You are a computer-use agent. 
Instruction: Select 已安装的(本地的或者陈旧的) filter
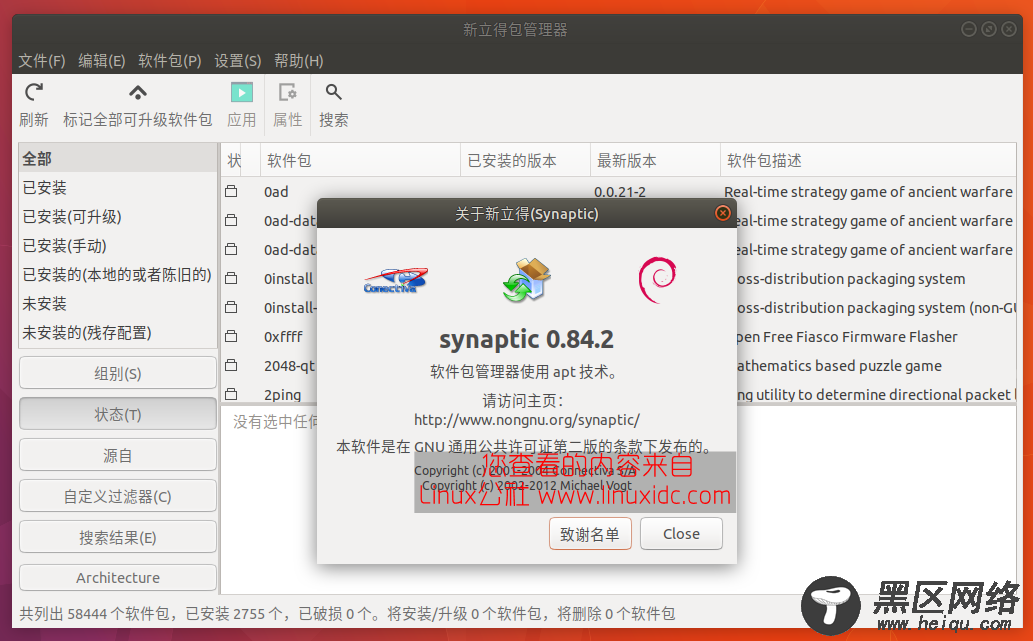click(117, 275)
